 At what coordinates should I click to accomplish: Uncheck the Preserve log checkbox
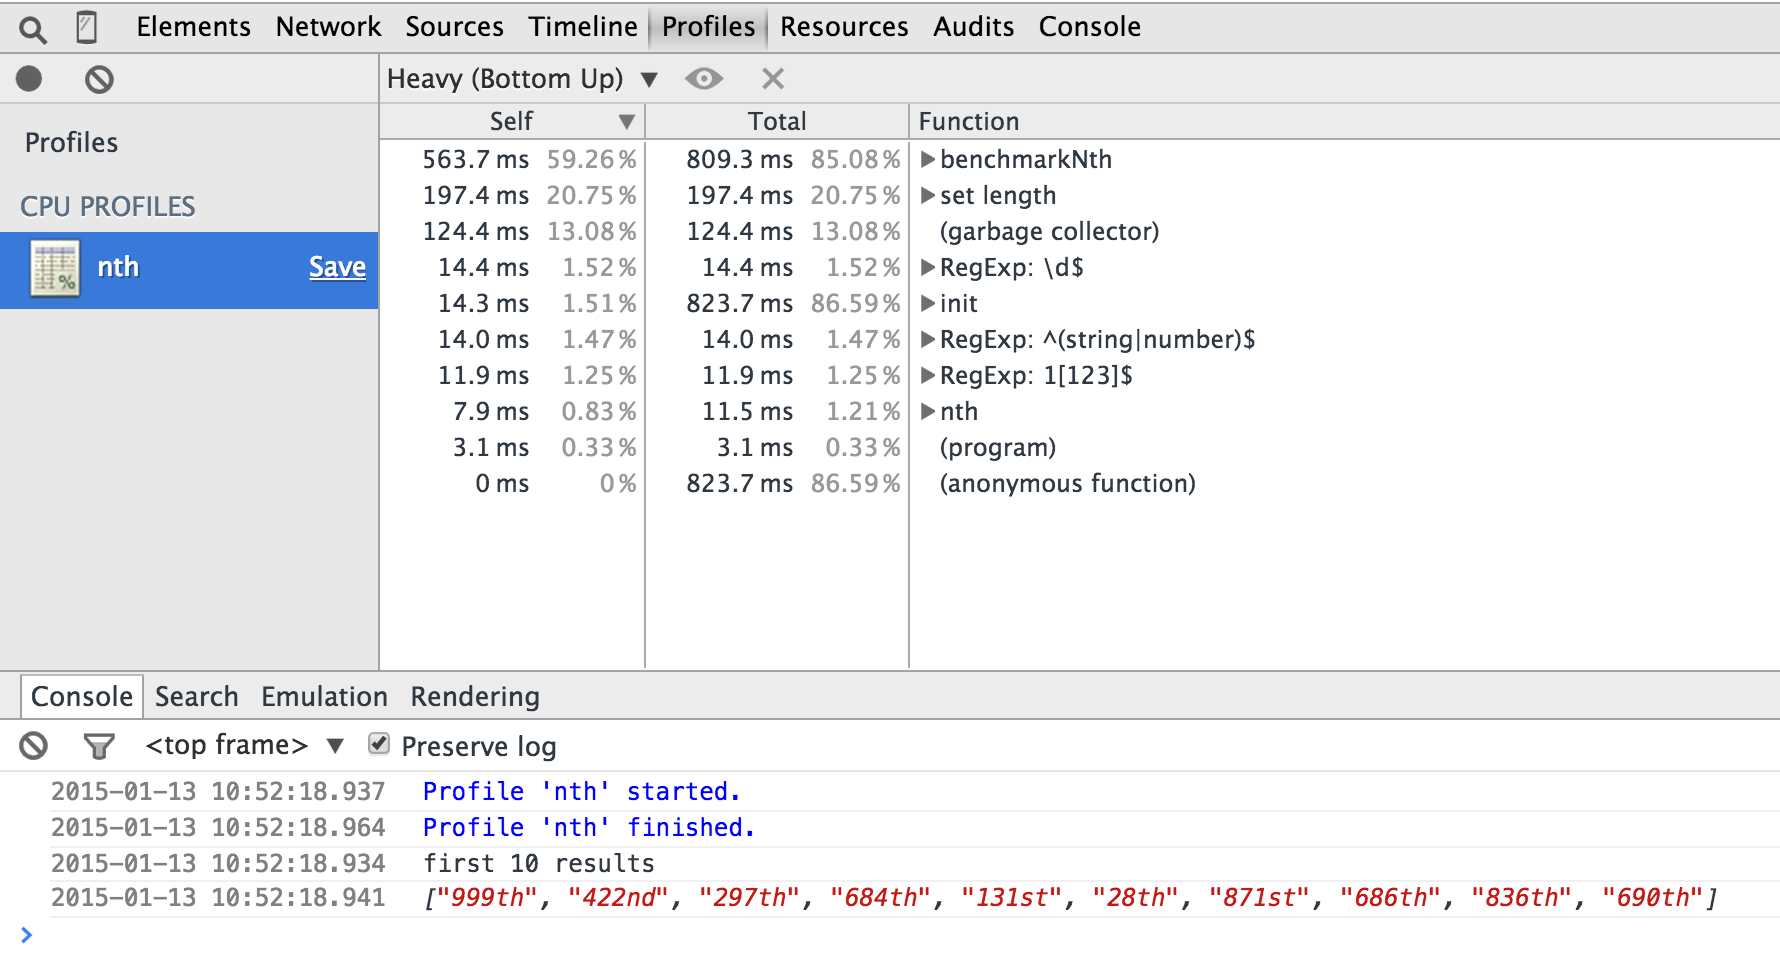click(x=379, y=743)
